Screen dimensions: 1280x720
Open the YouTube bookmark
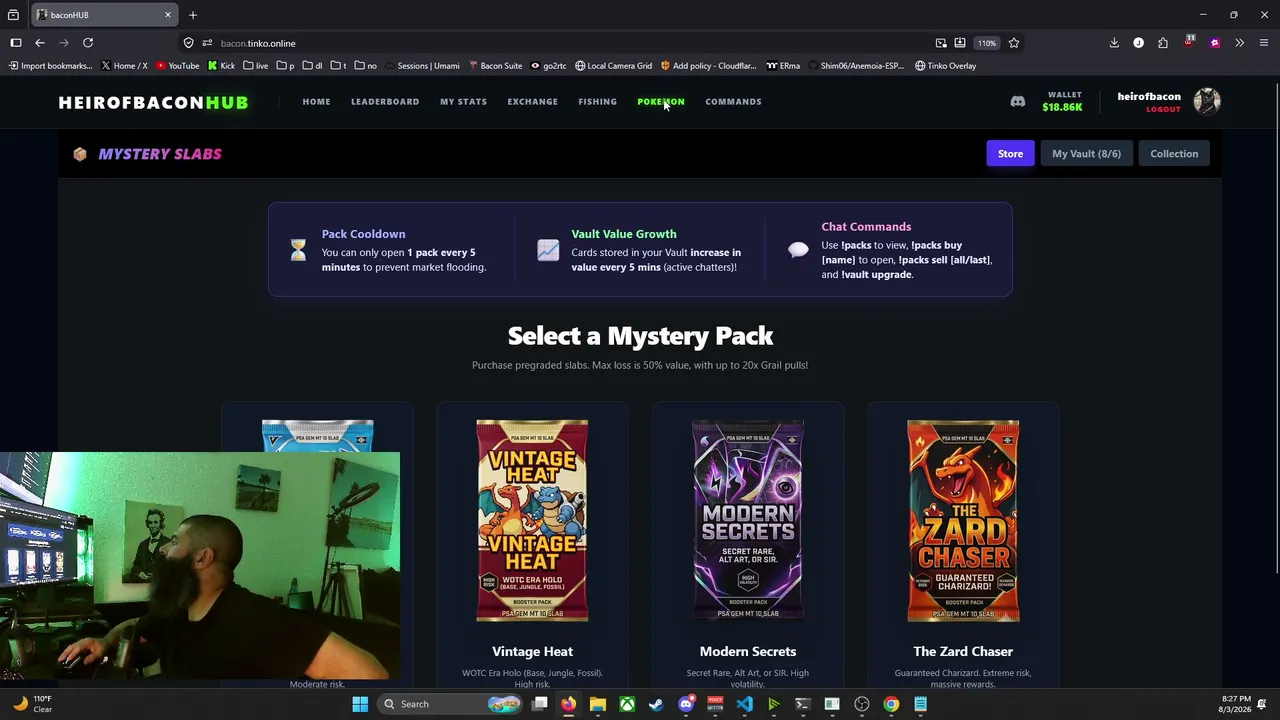tap(178, 66)
